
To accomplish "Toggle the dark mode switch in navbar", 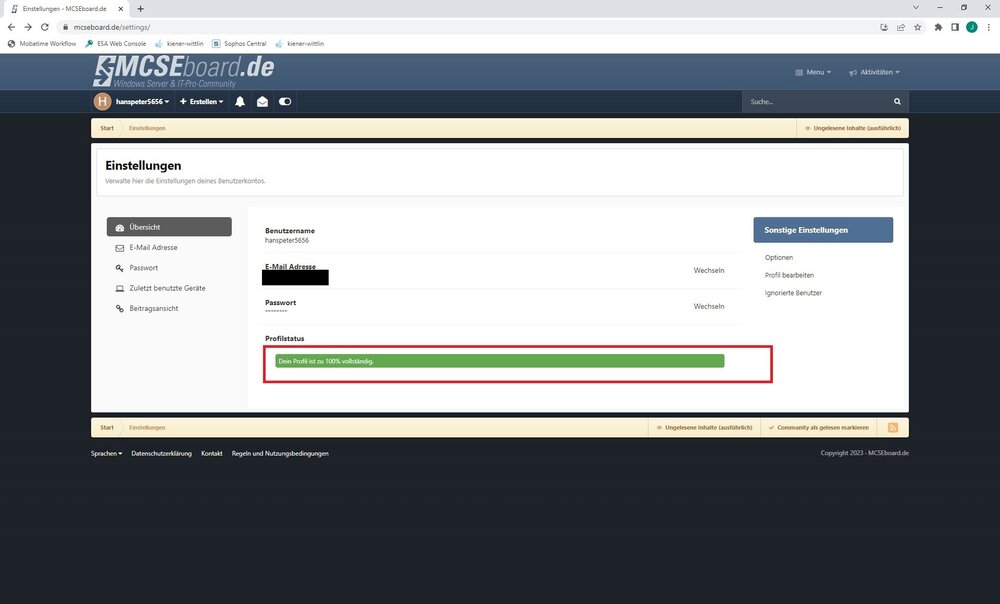I will (x=285, y=102).
